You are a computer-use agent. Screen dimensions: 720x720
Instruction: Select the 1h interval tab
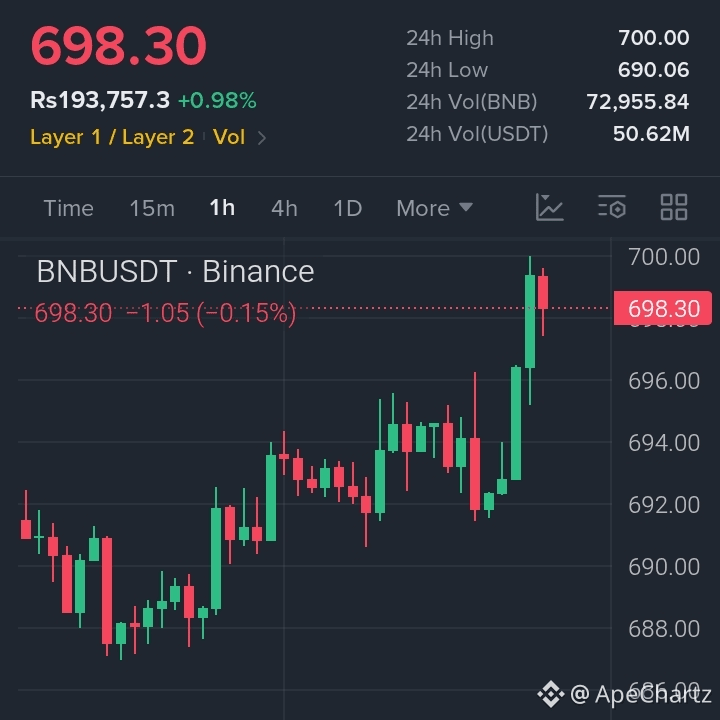pos(222,208)
